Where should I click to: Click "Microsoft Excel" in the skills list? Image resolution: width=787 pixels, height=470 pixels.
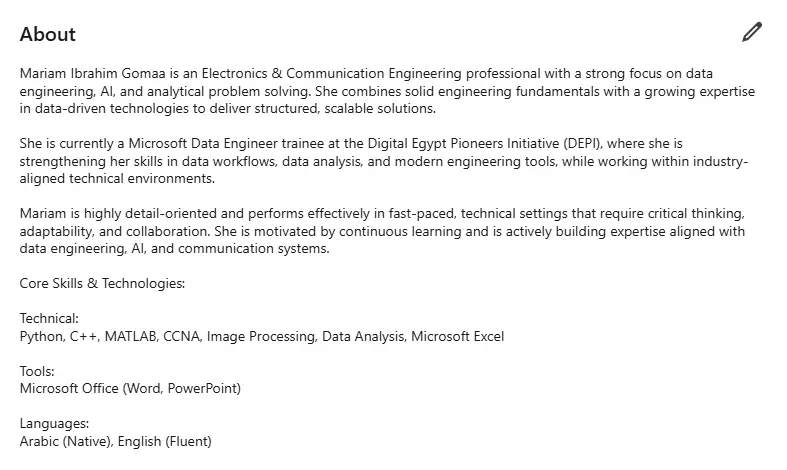pos(458,336)
